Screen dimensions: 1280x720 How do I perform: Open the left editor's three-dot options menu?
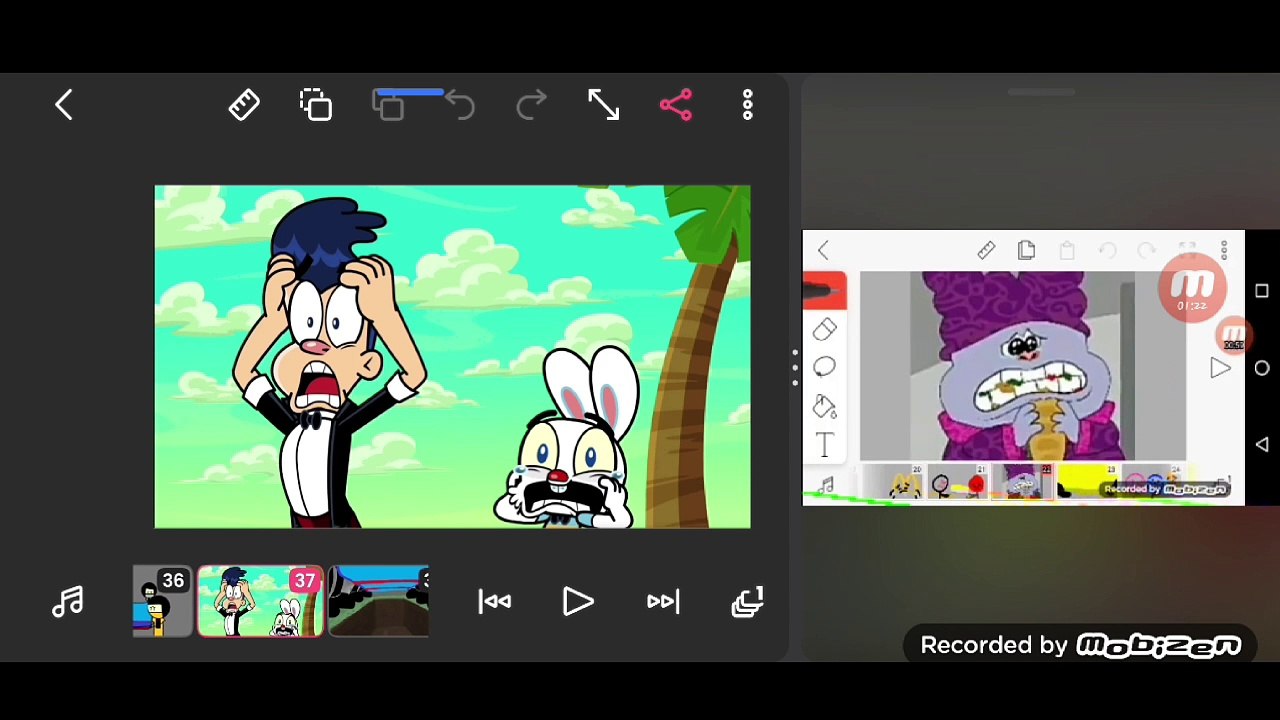point(747,105)
